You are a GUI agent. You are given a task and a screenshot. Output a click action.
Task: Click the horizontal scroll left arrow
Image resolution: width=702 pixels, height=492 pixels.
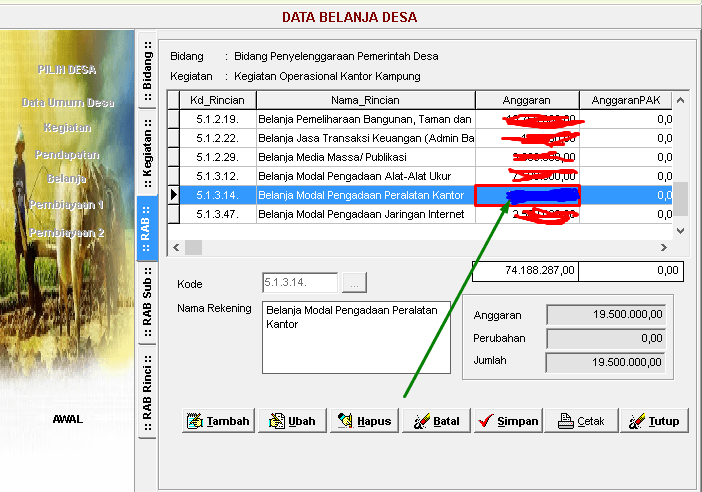(176, 248)
